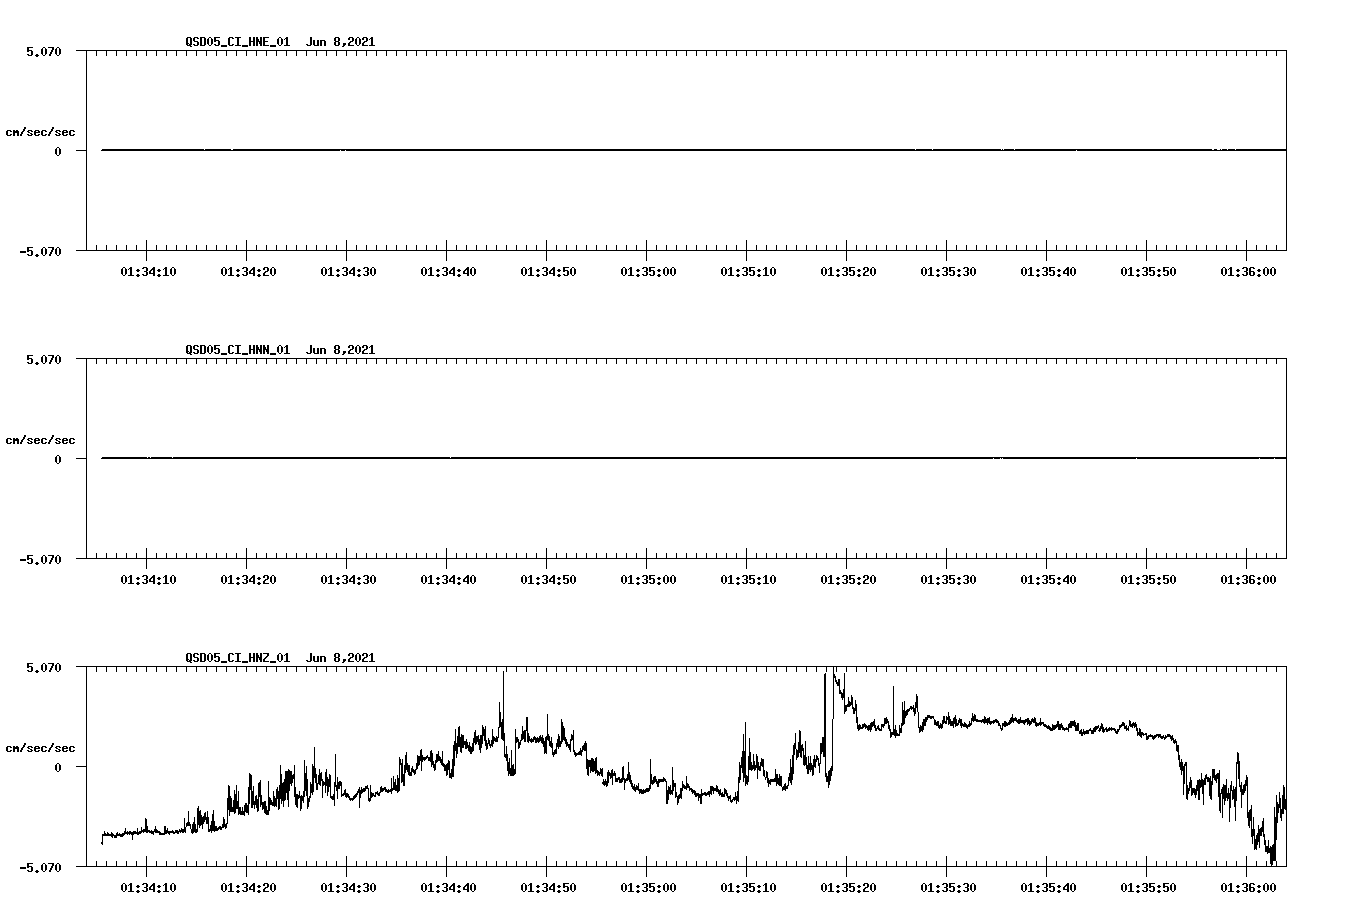Click the cm/sec/sec unit label of HNE plot
Screen dimensions: 1358x924
pyautogui.click(x=40, y=132)
